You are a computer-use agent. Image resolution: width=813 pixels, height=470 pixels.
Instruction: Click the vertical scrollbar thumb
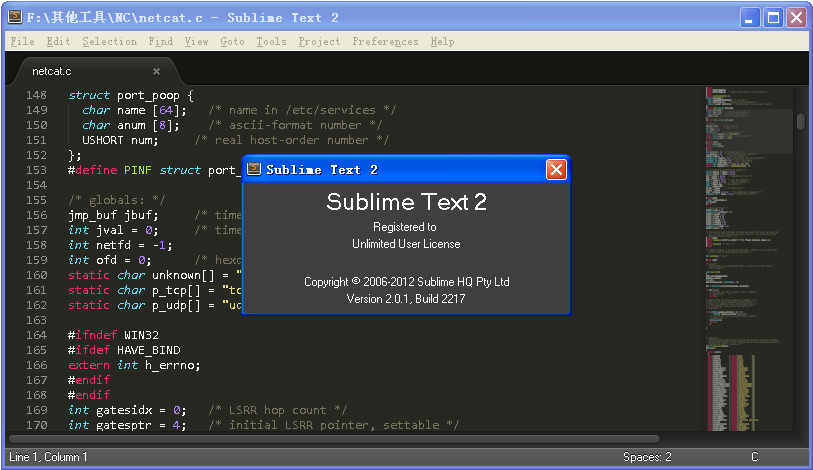(801, 122)
